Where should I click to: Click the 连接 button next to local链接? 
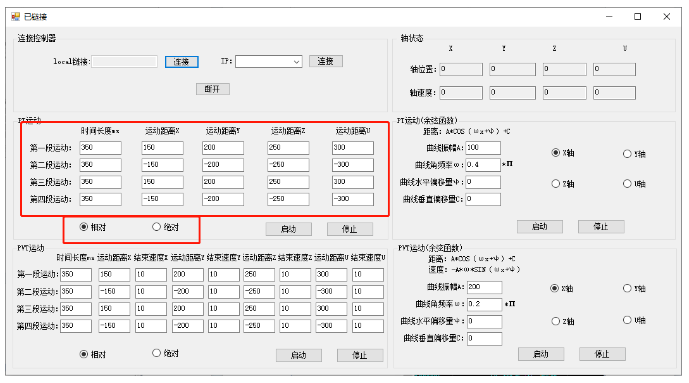point(181,62)
